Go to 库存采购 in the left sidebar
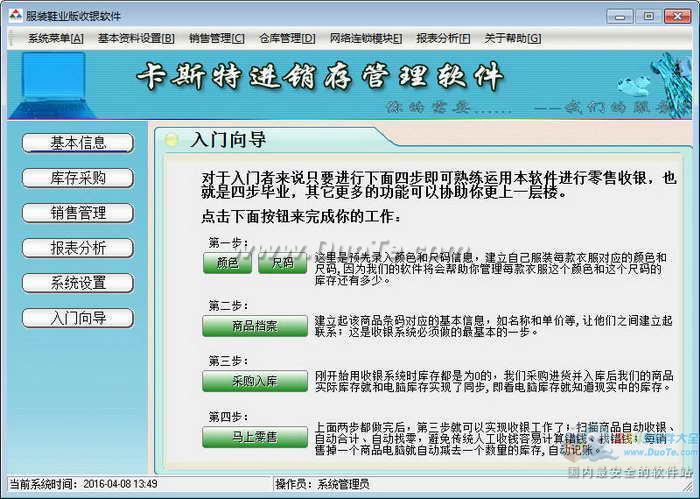 point(78,178)
